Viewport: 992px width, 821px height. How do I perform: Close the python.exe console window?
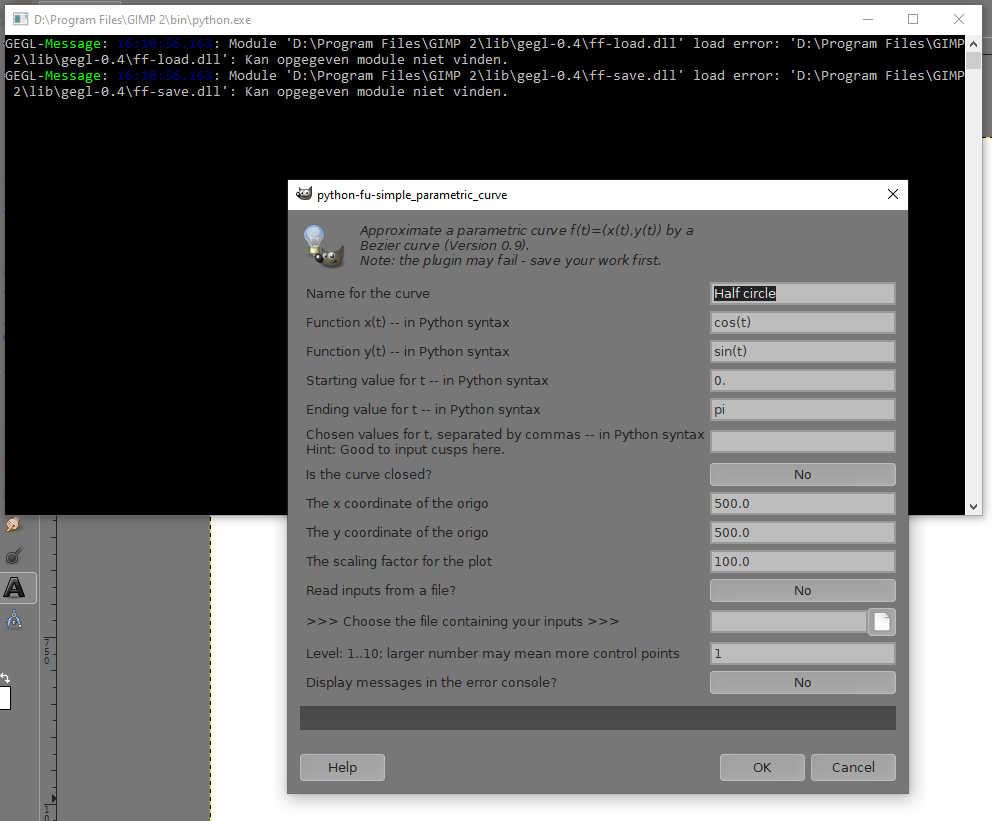click(958, 20)
